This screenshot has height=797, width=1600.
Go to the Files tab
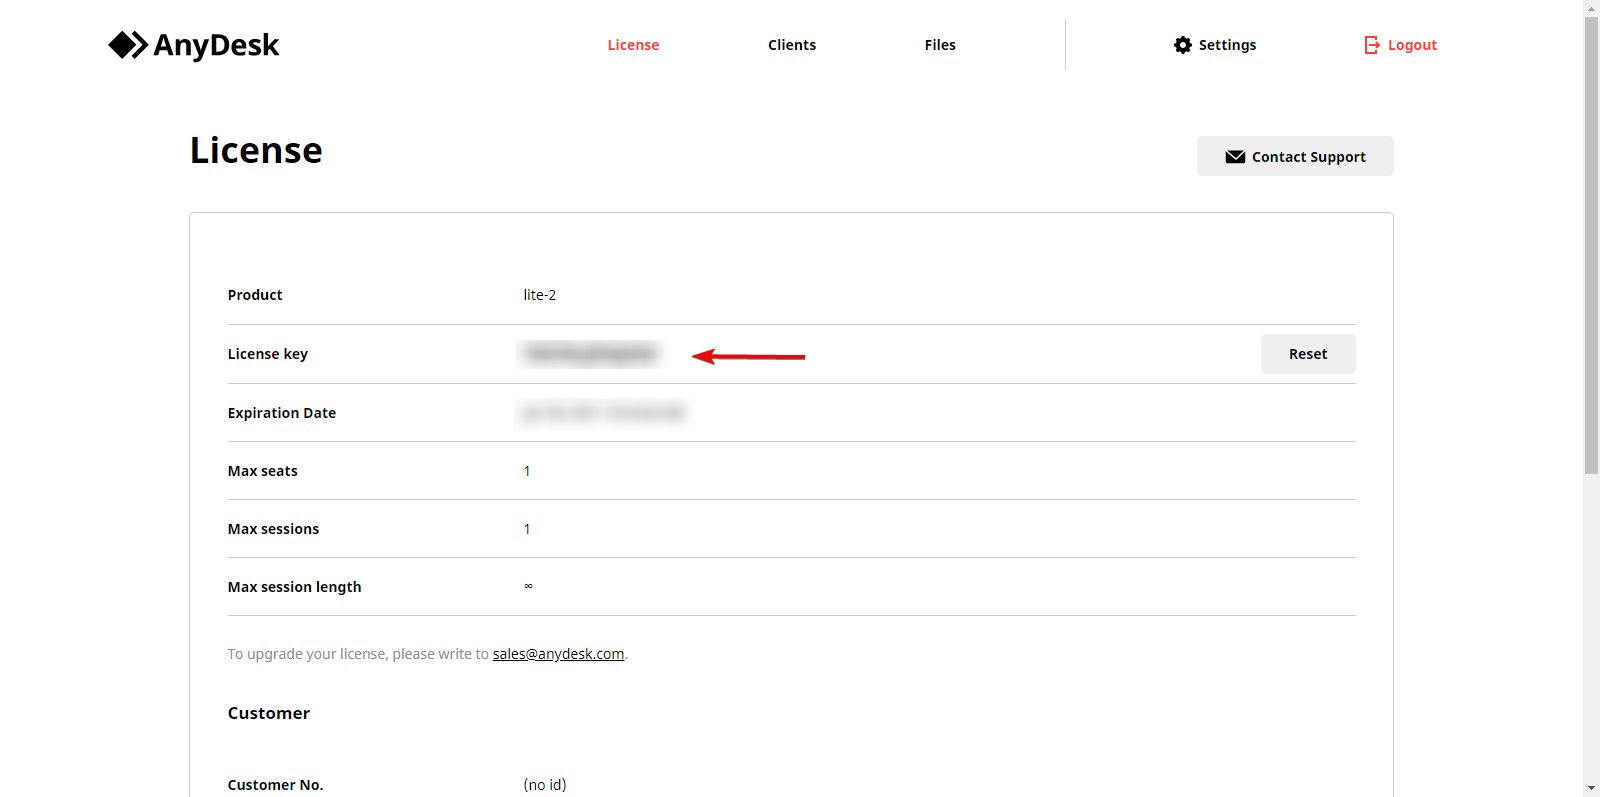(940, 45)
